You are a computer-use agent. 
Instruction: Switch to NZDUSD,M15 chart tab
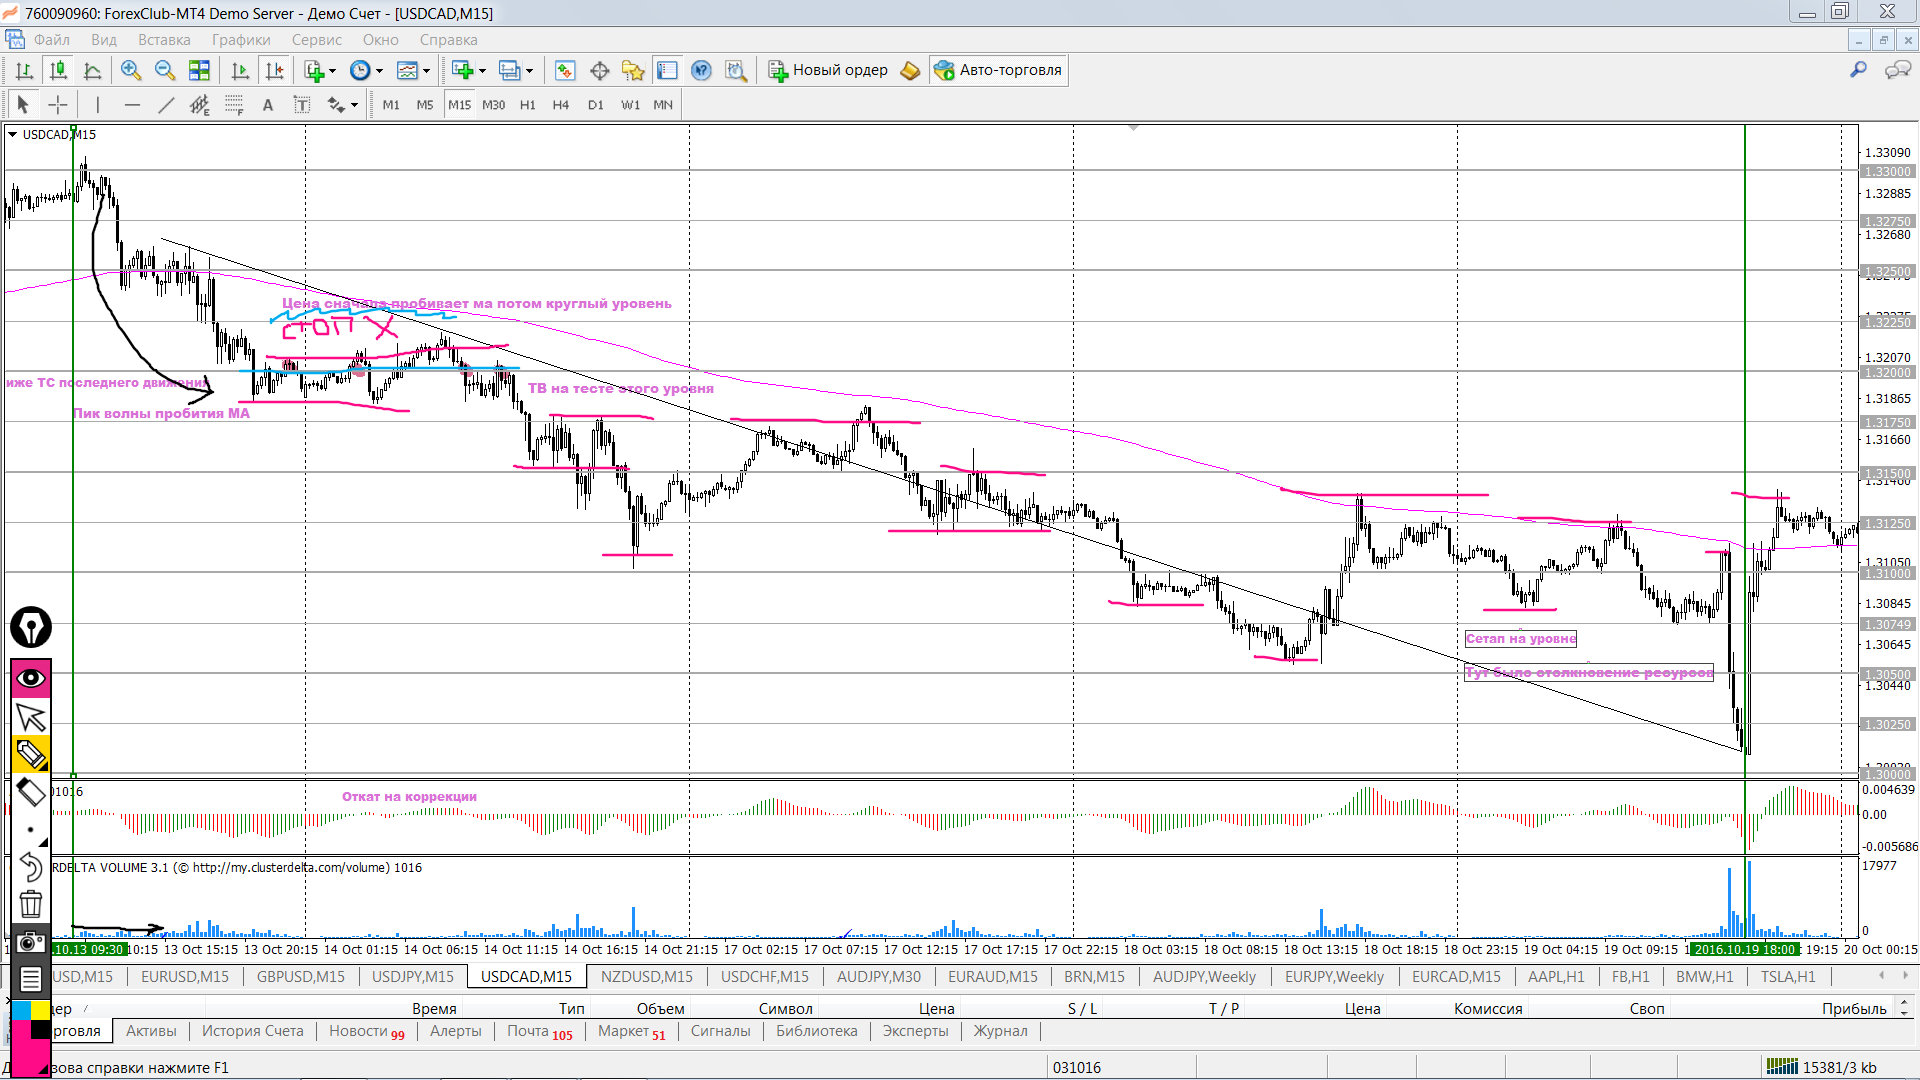click(x=647, y=976)
